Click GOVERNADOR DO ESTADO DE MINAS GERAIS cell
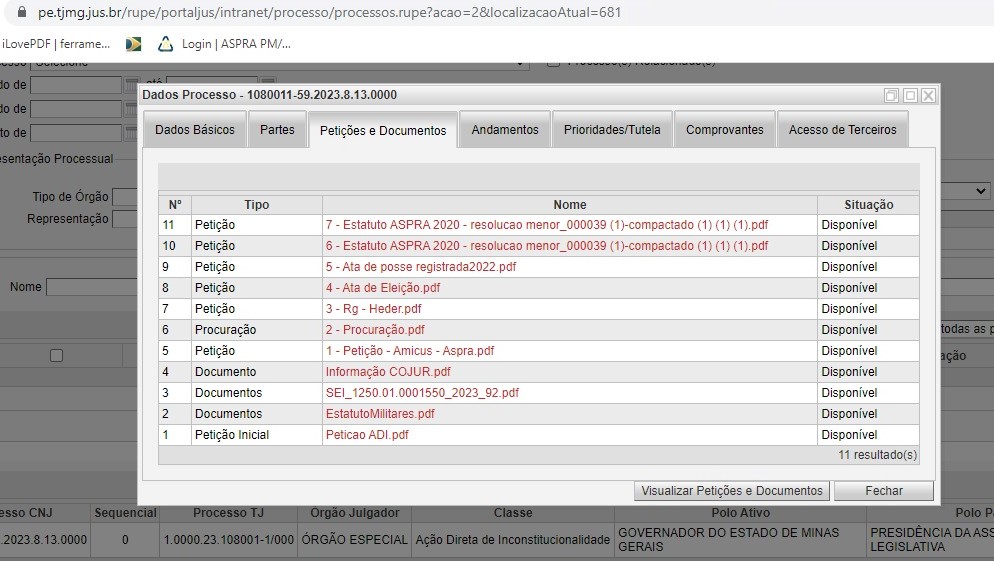This screenshot has width=994, height=561. (x=740, y=539)
